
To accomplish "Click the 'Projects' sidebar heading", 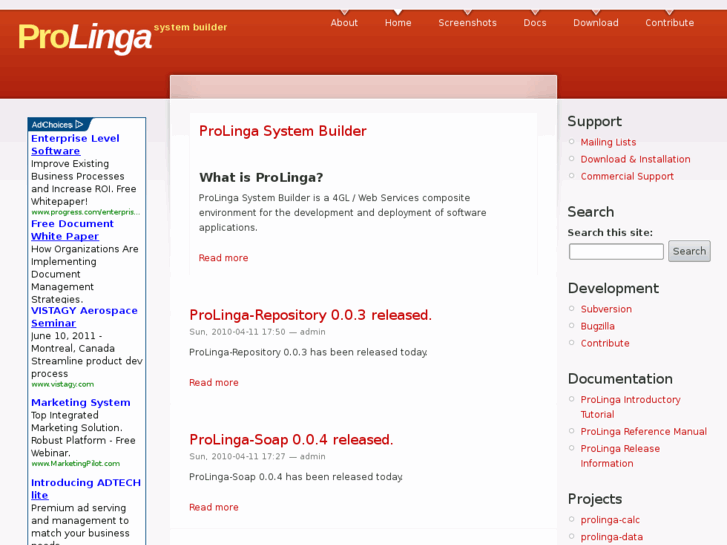I will pyautogui.click(x=595, y=499).
